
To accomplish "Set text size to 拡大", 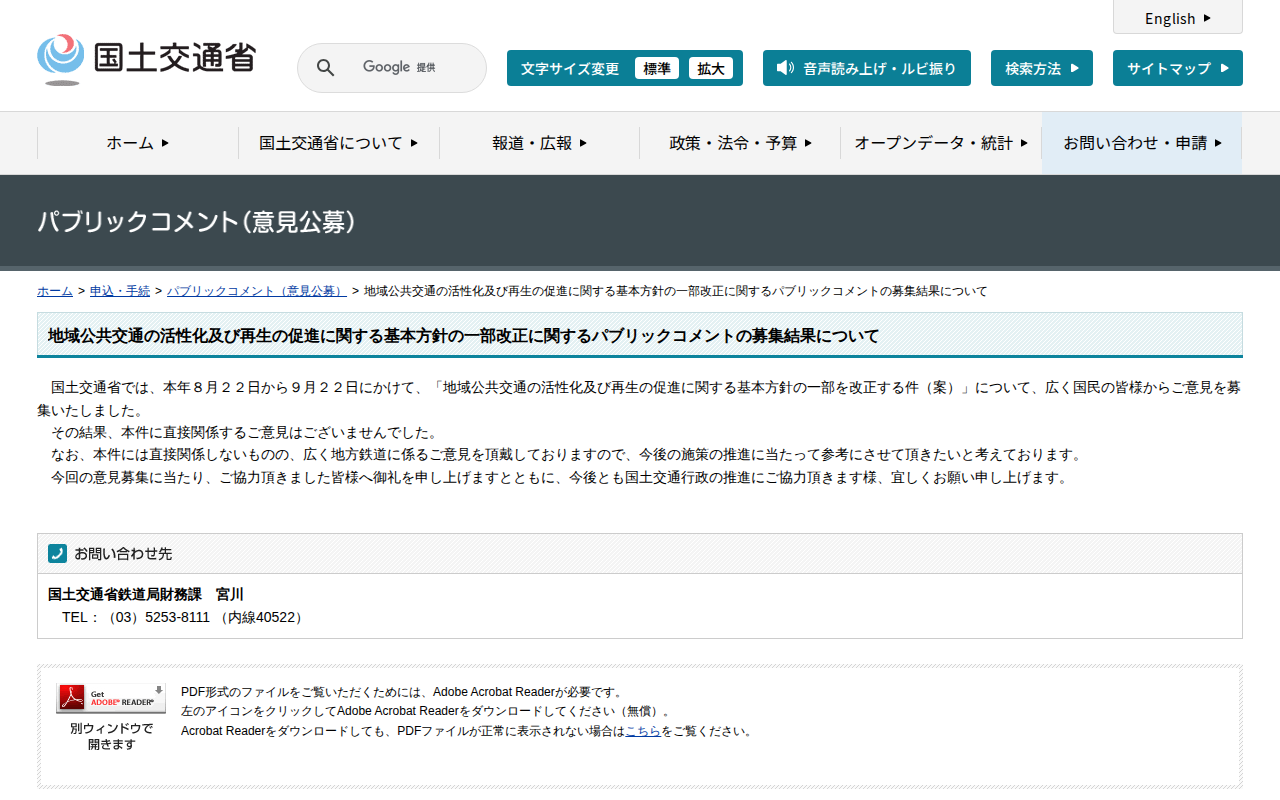I will tap(711, 68).
